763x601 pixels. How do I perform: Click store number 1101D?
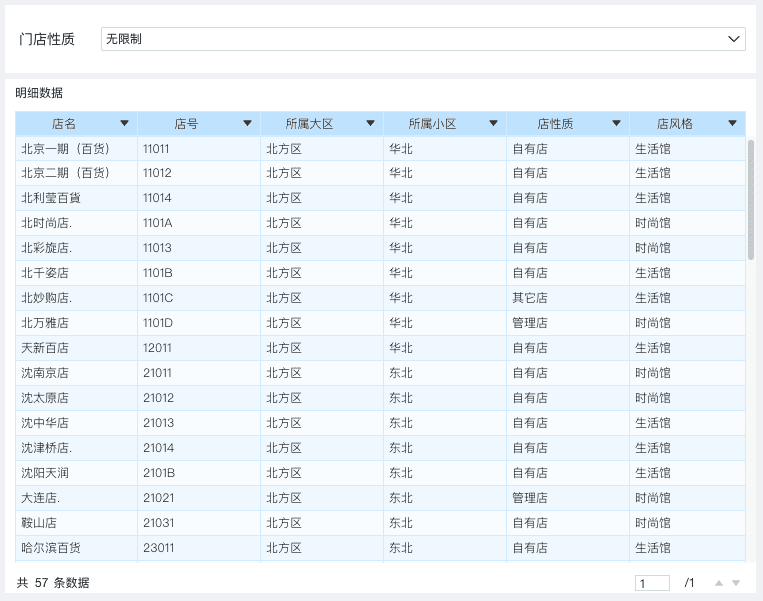(x=158, y=323)
